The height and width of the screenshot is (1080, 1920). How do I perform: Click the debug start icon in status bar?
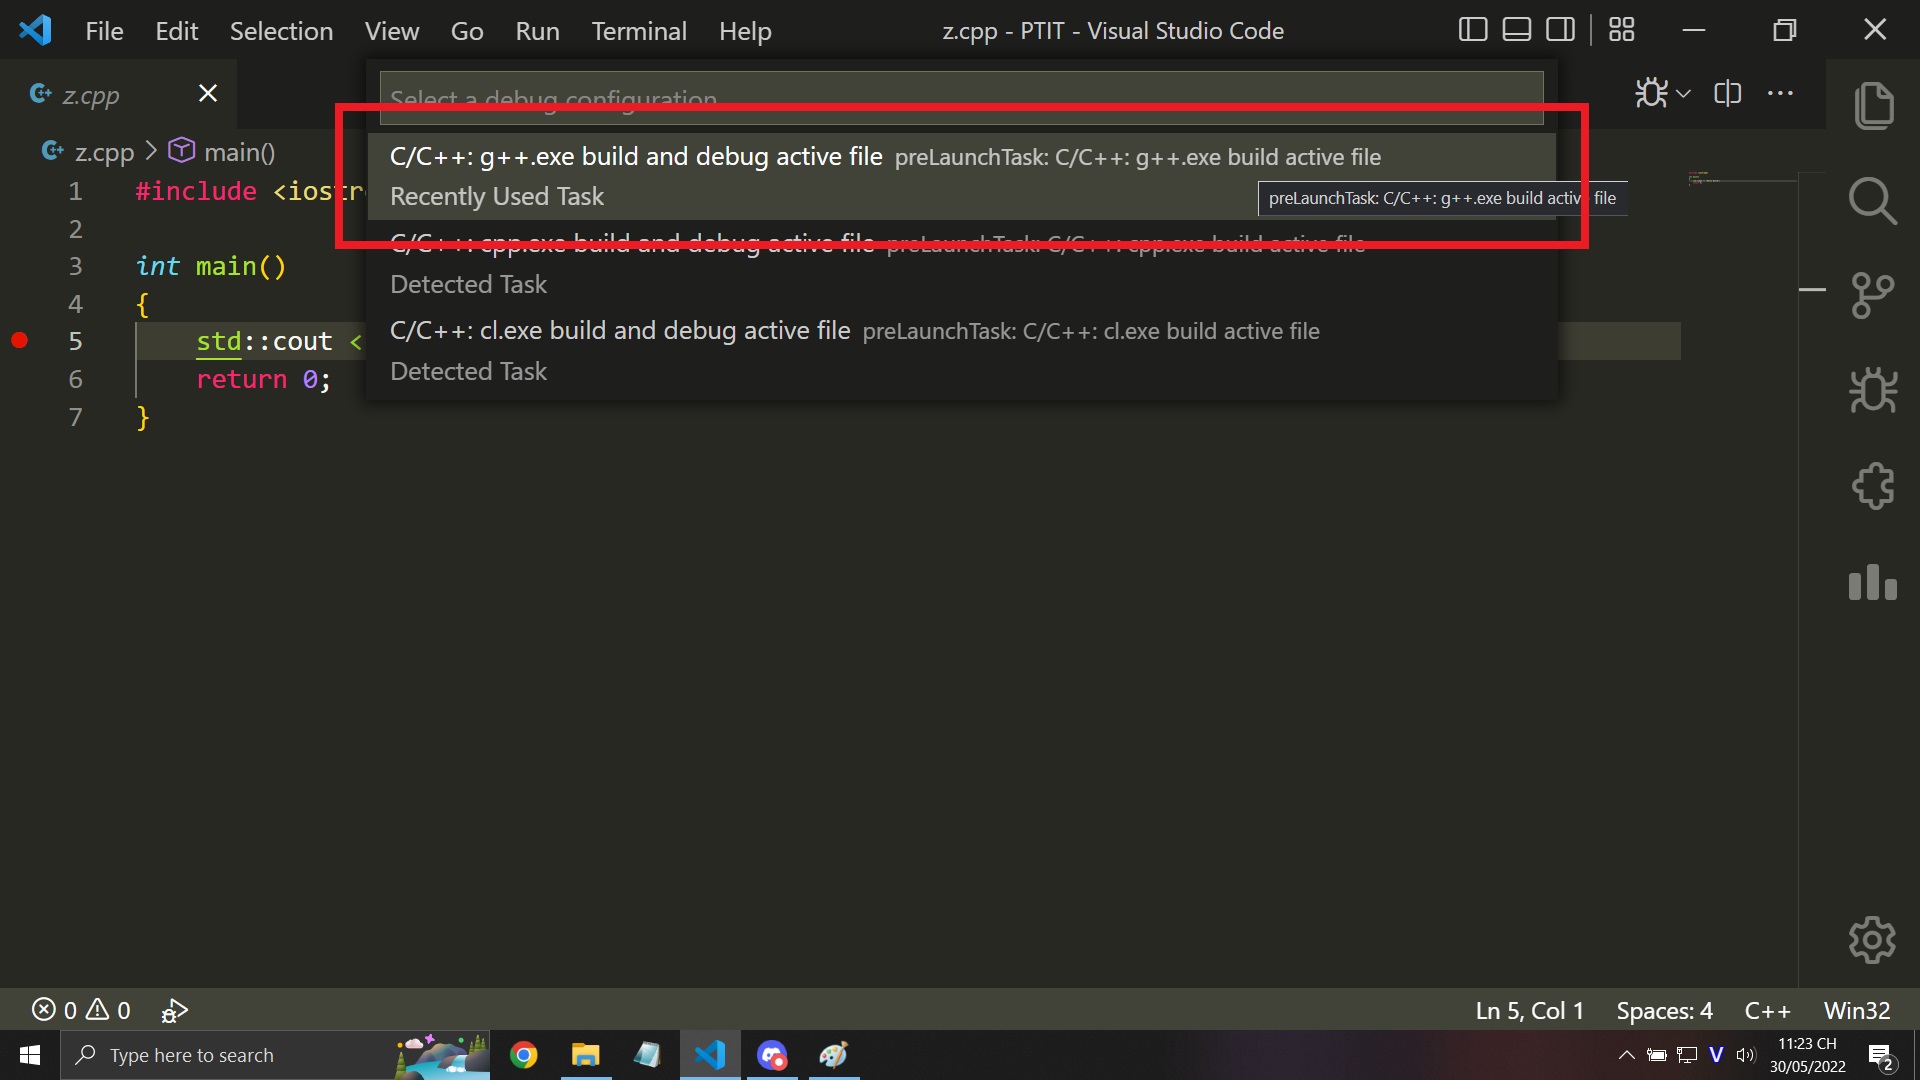pyautogui.click(x=174, y=1010)
